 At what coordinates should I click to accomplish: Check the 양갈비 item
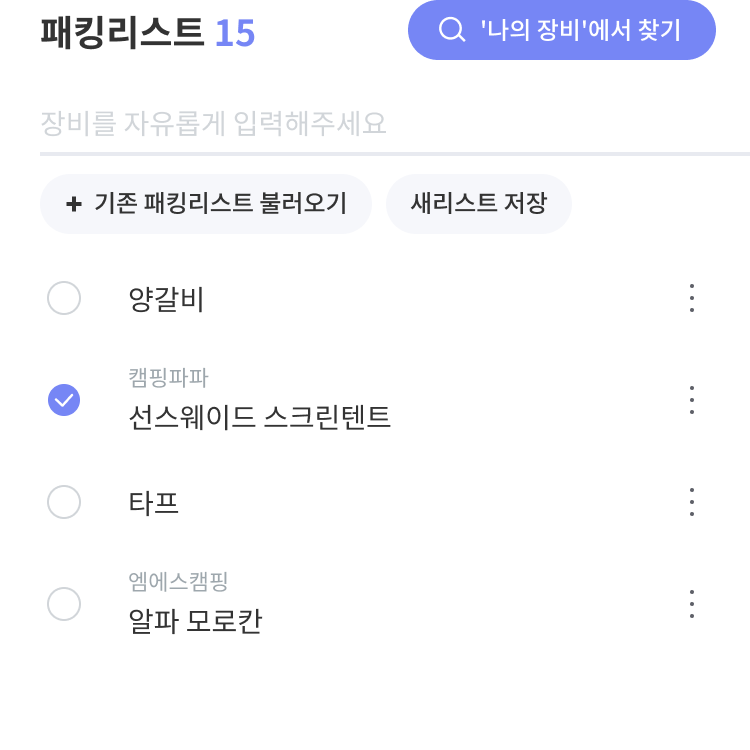(64, 298)
